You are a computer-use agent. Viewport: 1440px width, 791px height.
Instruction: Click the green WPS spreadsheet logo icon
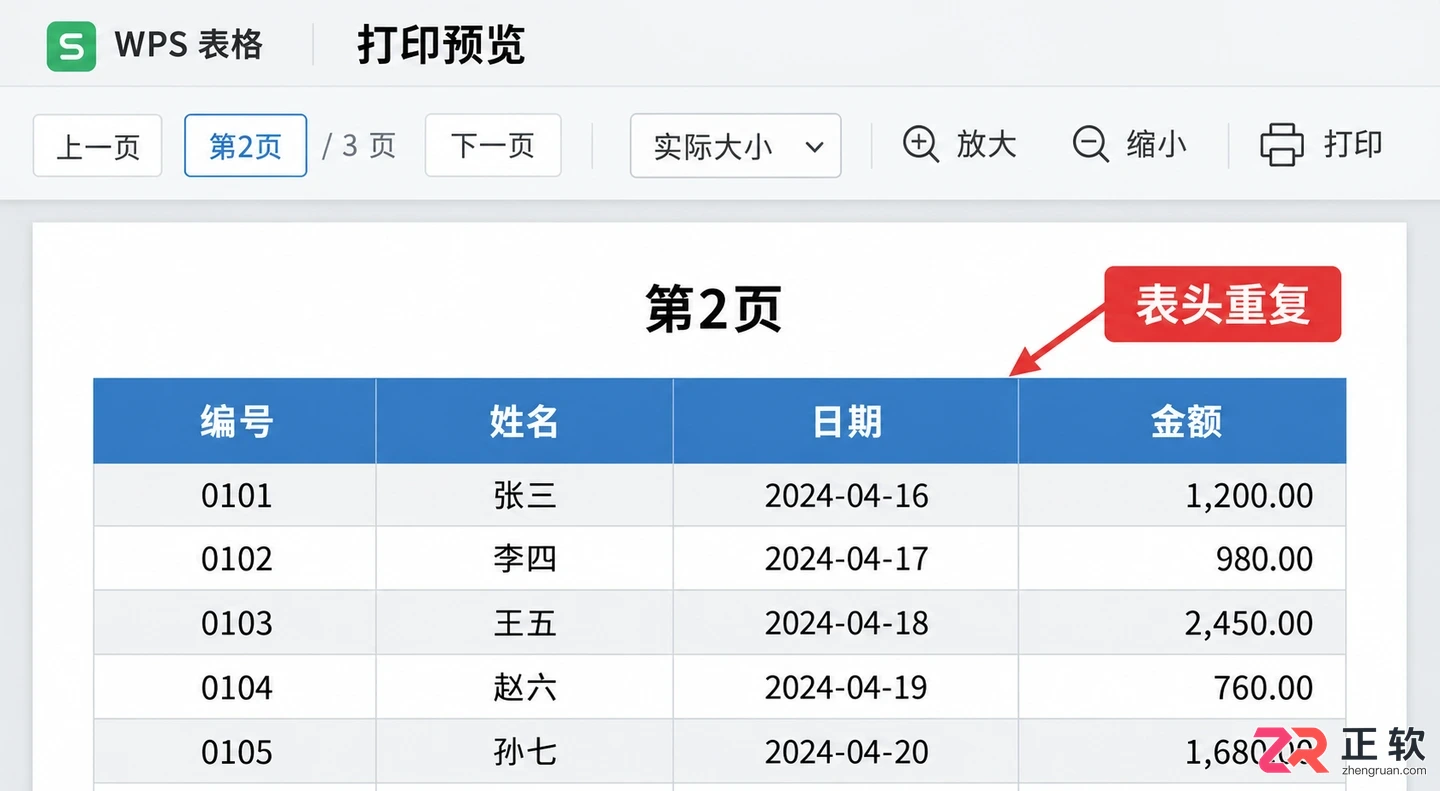click(x=71, y=46)
